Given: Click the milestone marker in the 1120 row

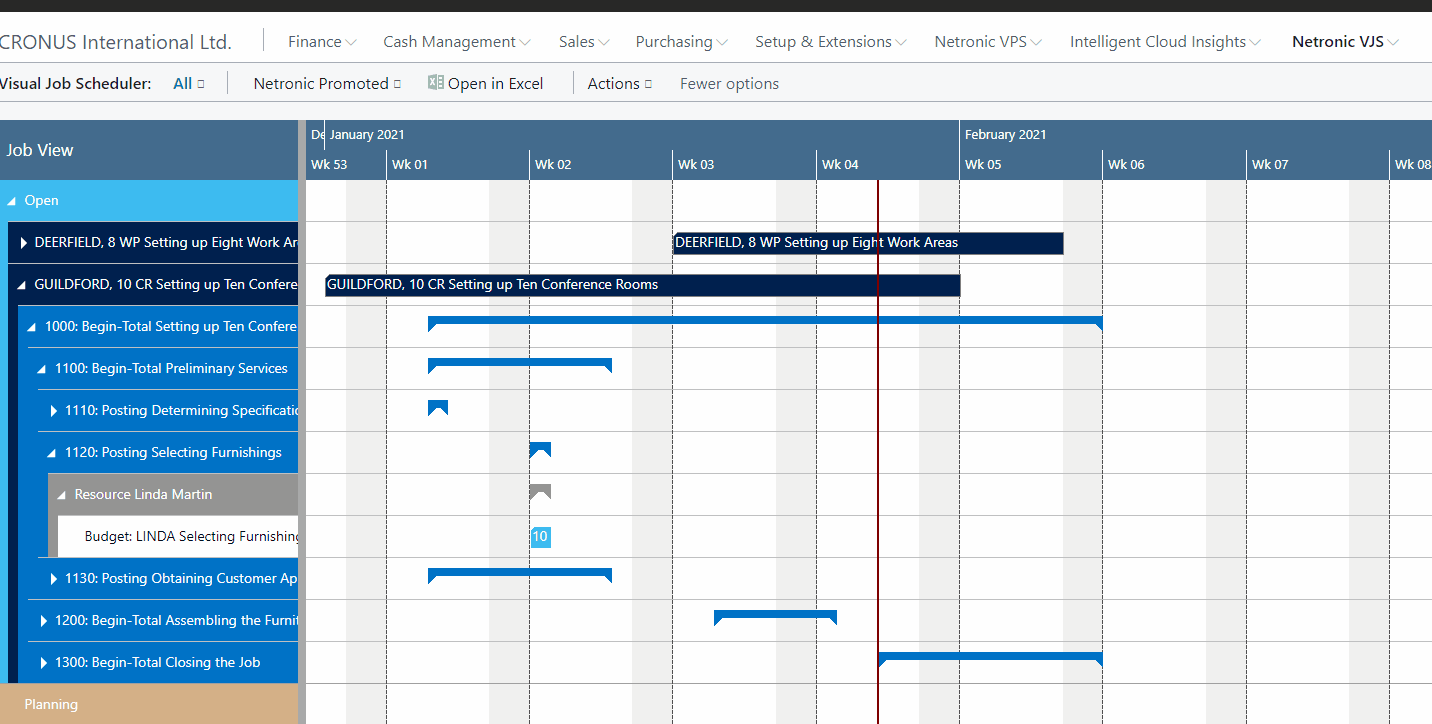Looking at the screenshot, I should tap(540, 449).
